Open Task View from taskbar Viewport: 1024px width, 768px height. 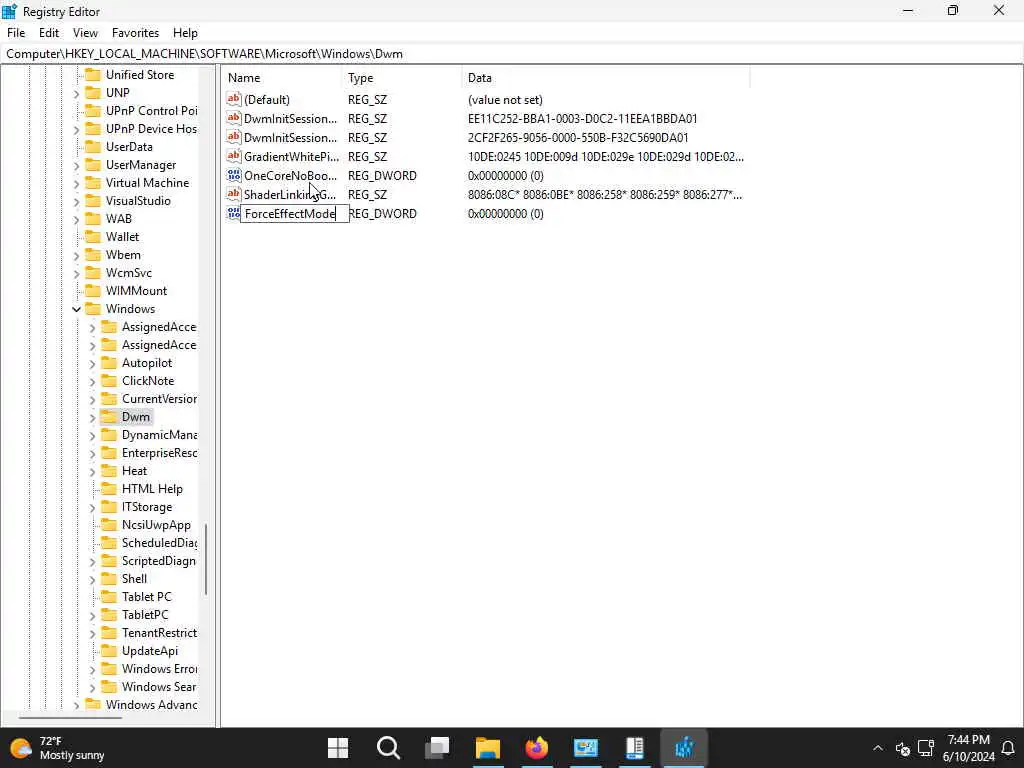[x=438, y=748]
